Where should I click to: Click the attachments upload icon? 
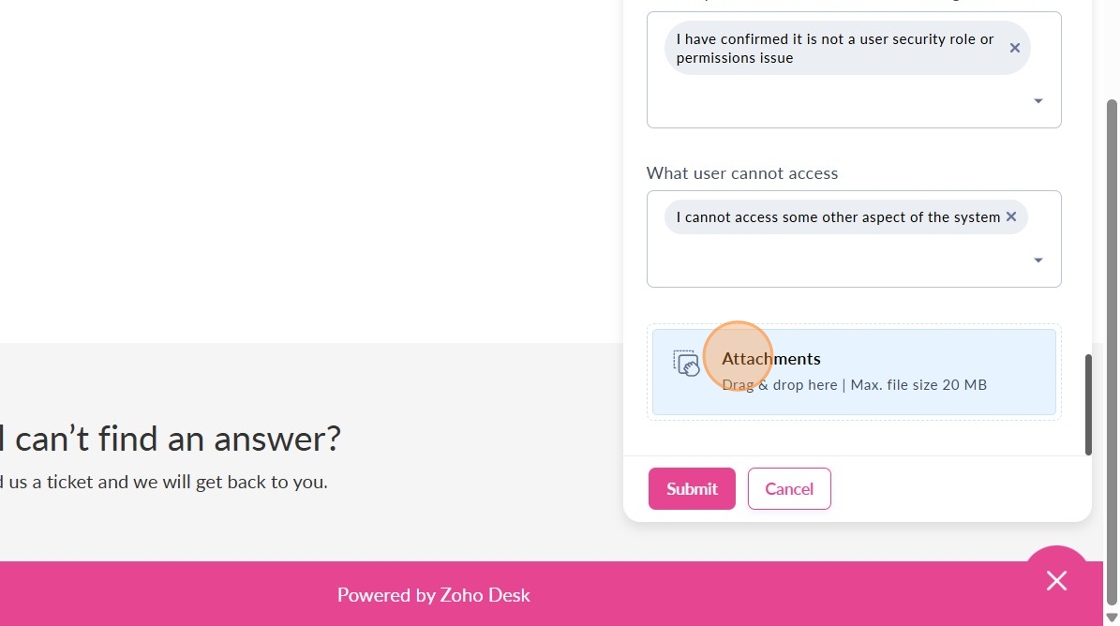[686, 363]
